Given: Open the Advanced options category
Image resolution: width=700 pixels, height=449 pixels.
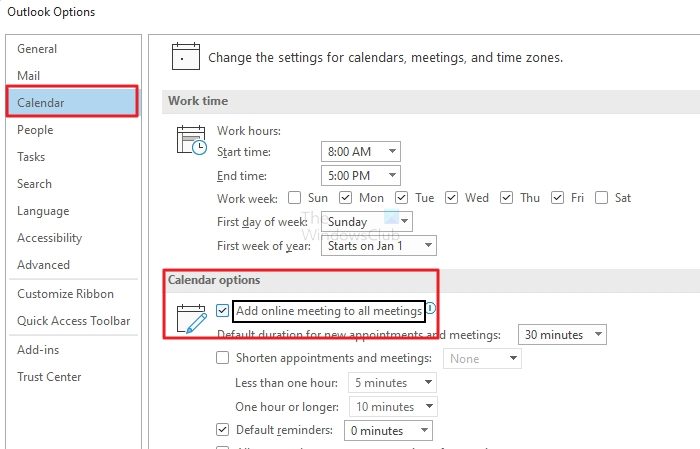Looking at the screenshot, I should click(x=44, y=265).
